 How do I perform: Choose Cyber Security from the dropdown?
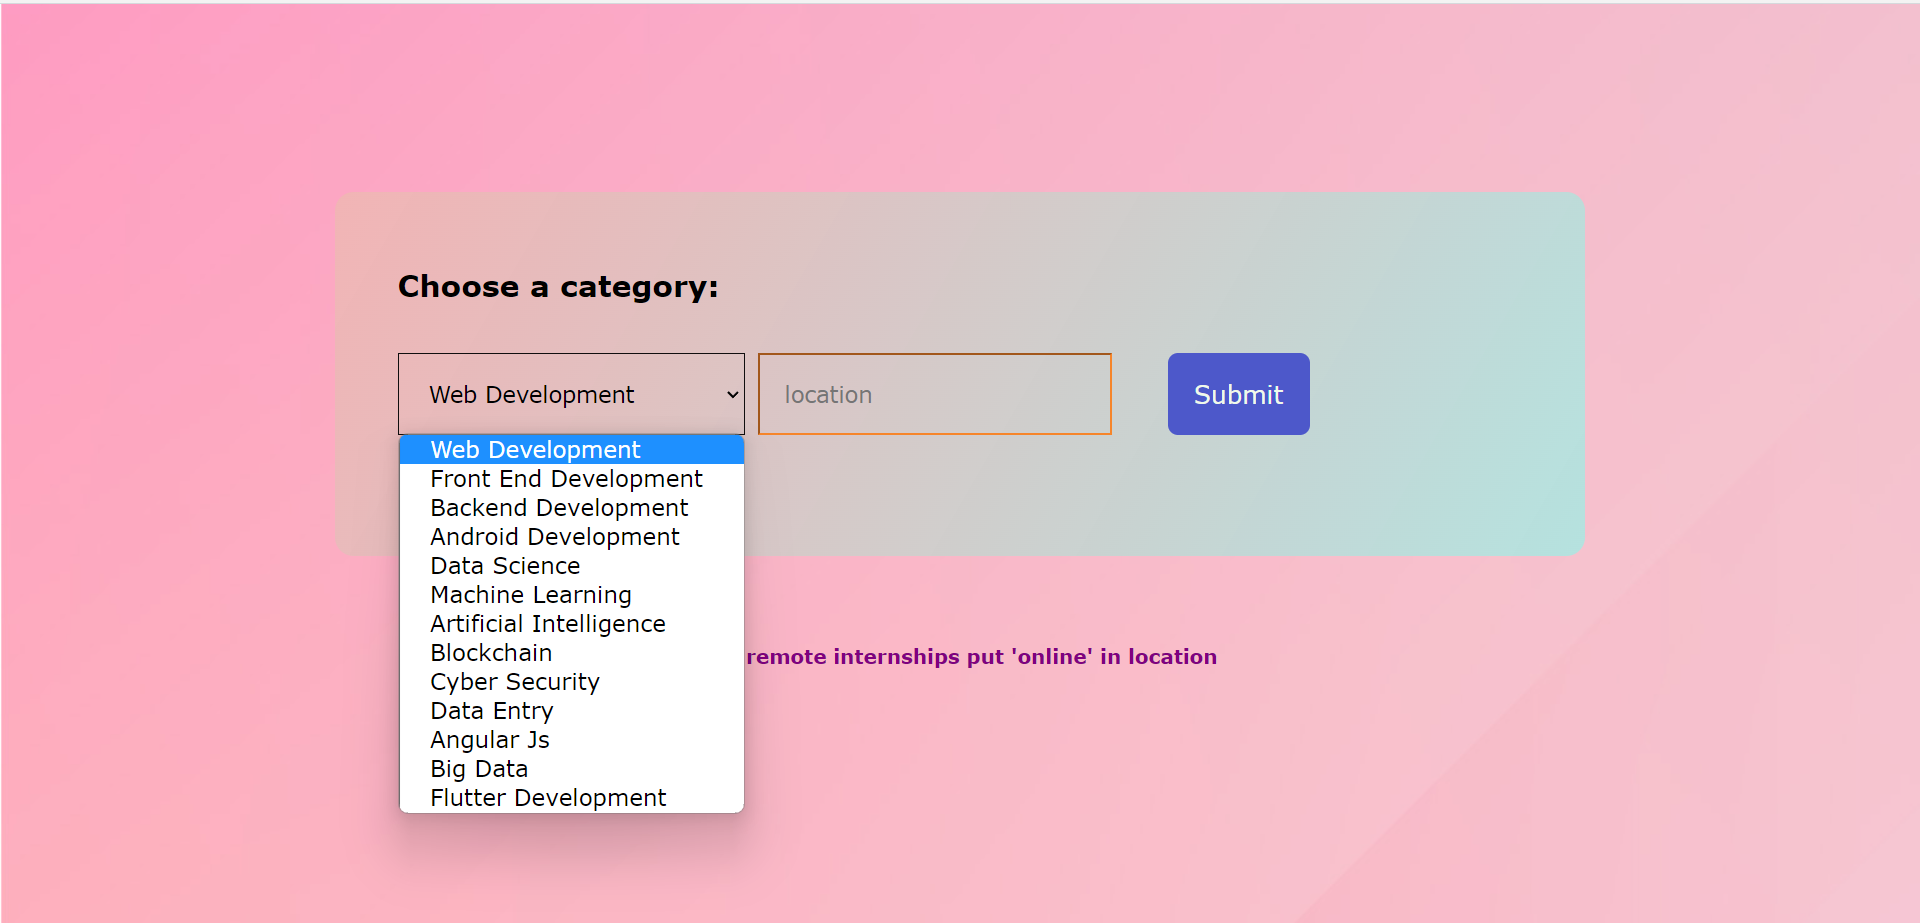point(515,681)
